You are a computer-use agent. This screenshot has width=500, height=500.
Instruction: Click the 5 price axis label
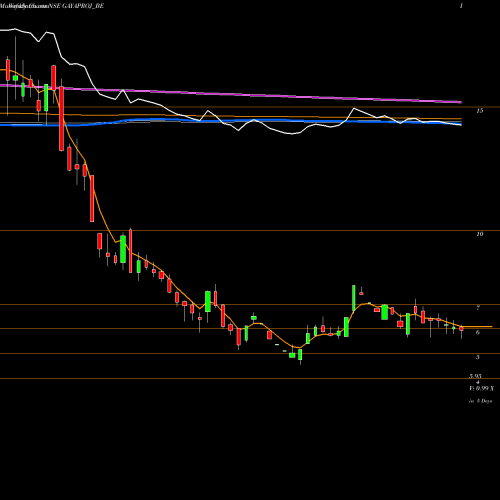point(478,357)
